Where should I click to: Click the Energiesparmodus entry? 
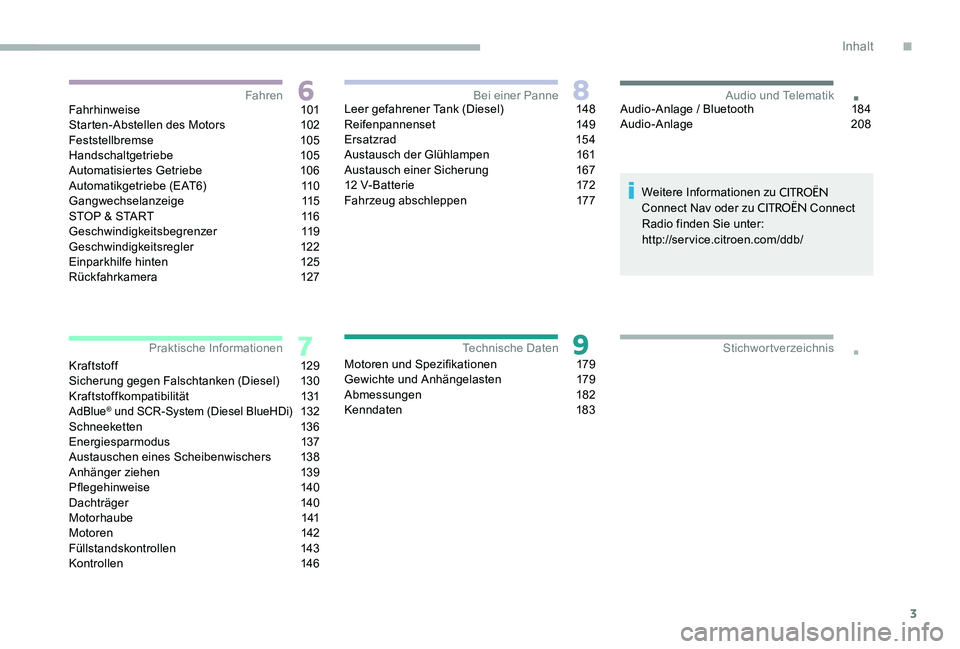coord(194,442)
